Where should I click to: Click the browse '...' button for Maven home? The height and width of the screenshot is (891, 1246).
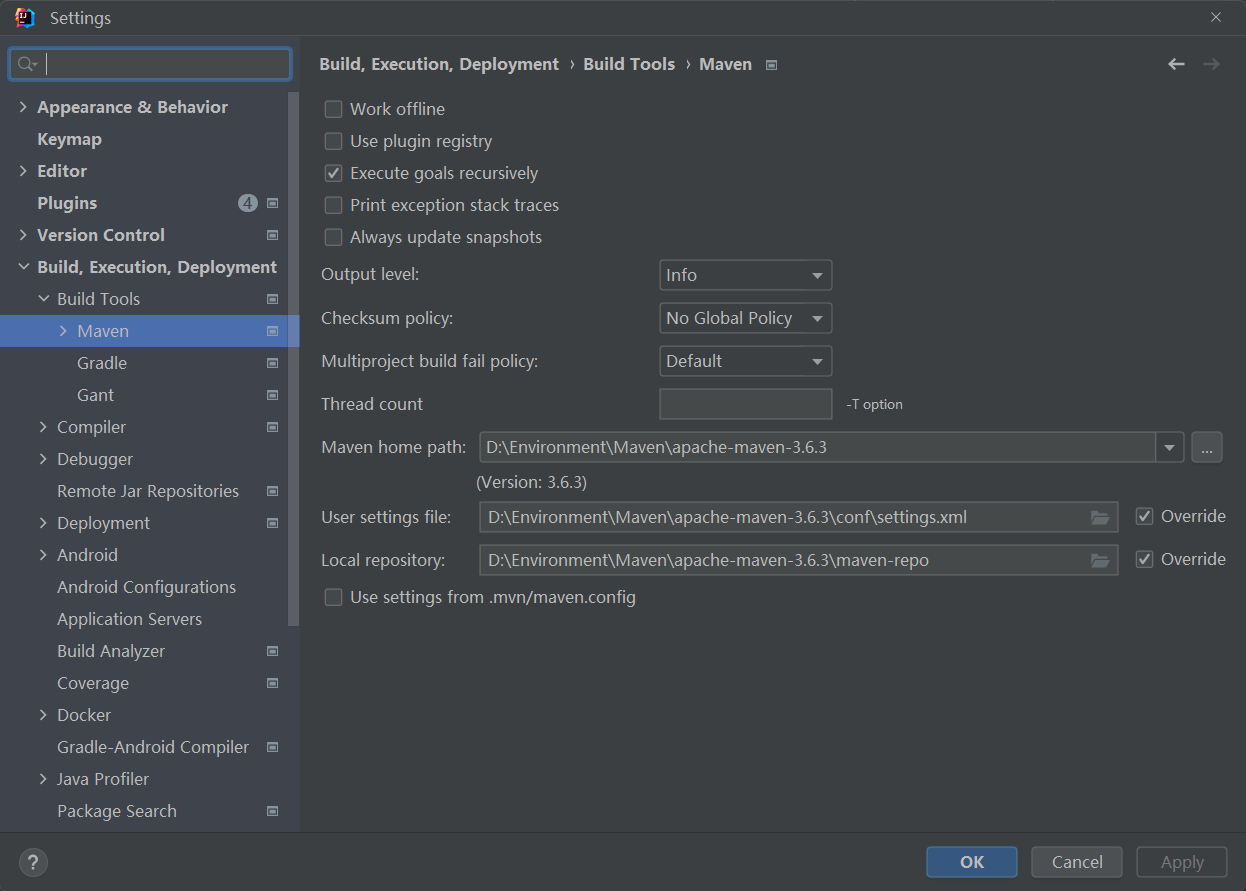click(x=1207, y=448)
